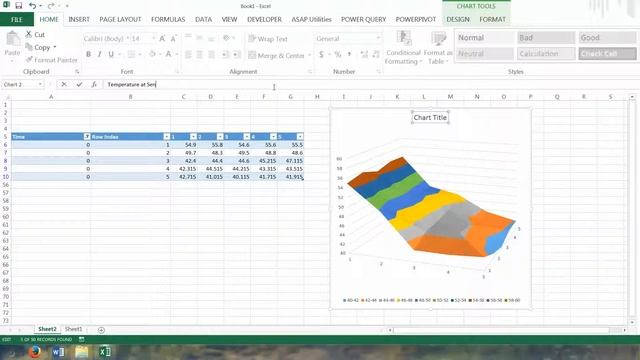Align text to the left
The width and height of the screenshot is (640, 360).
tap(188, 54)
